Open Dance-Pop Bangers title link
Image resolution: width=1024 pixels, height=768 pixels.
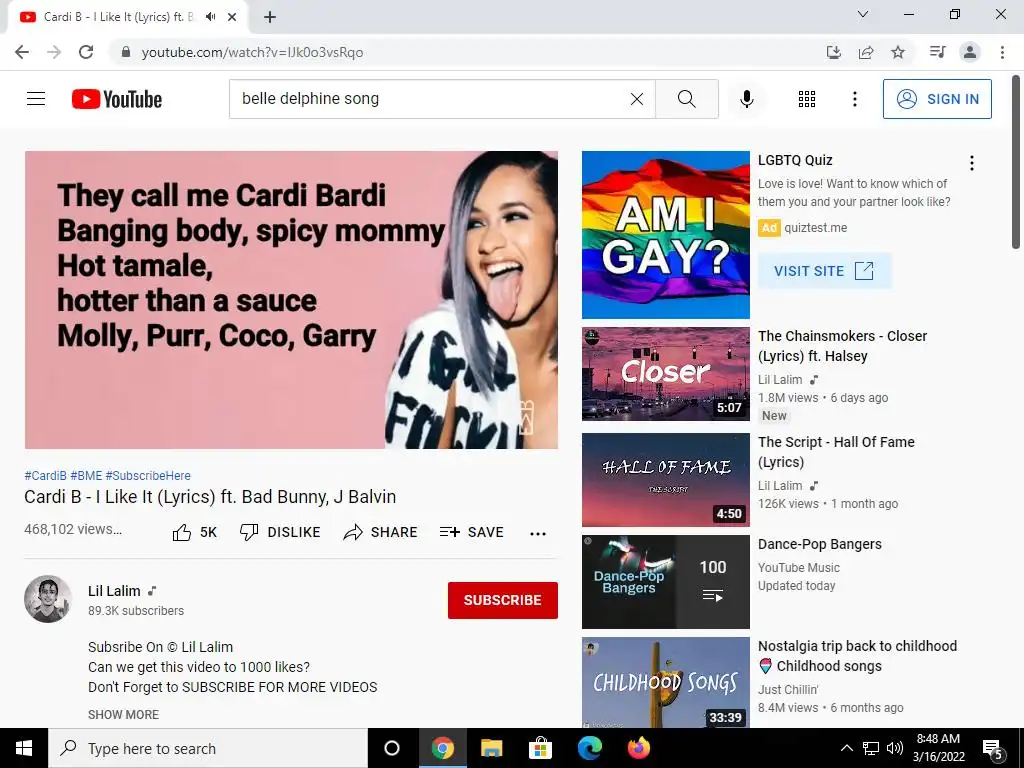(x=820, y=544)
